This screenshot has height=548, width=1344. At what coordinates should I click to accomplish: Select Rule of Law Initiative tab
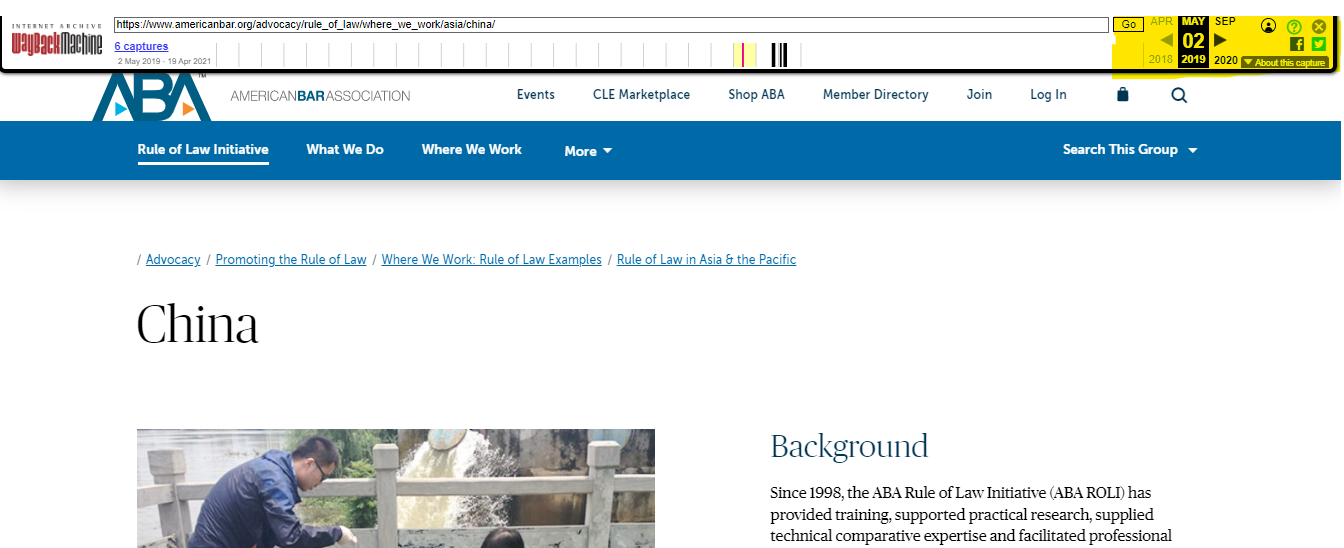pos(203,149)
